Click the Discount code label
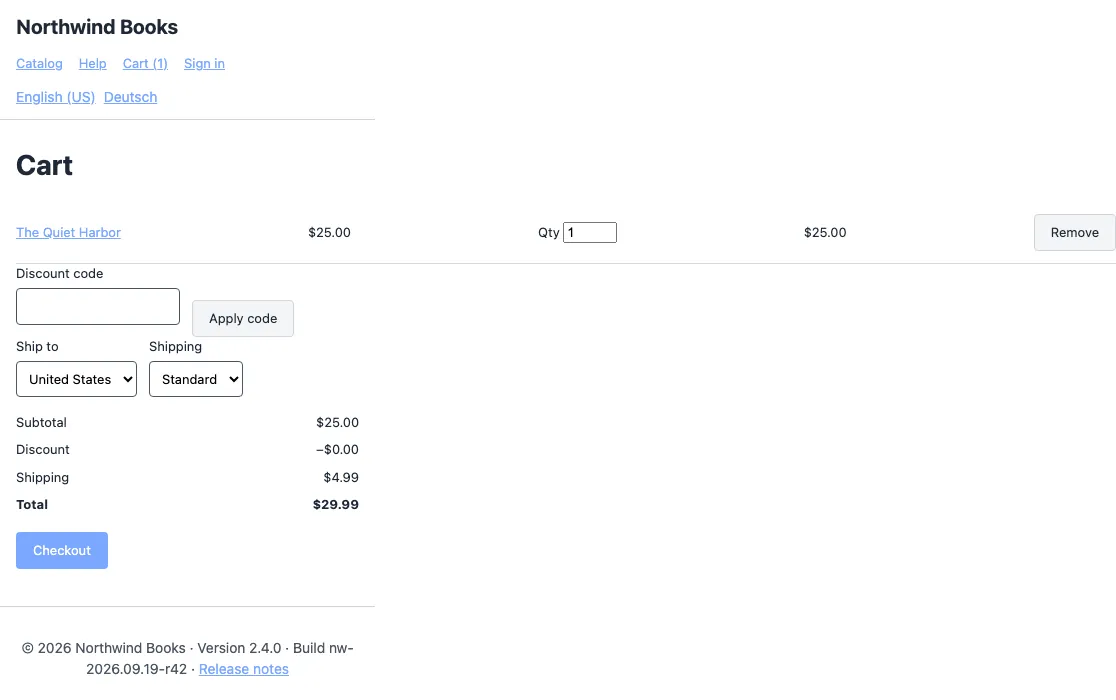 pyautogui.click(x=60, y=274)
